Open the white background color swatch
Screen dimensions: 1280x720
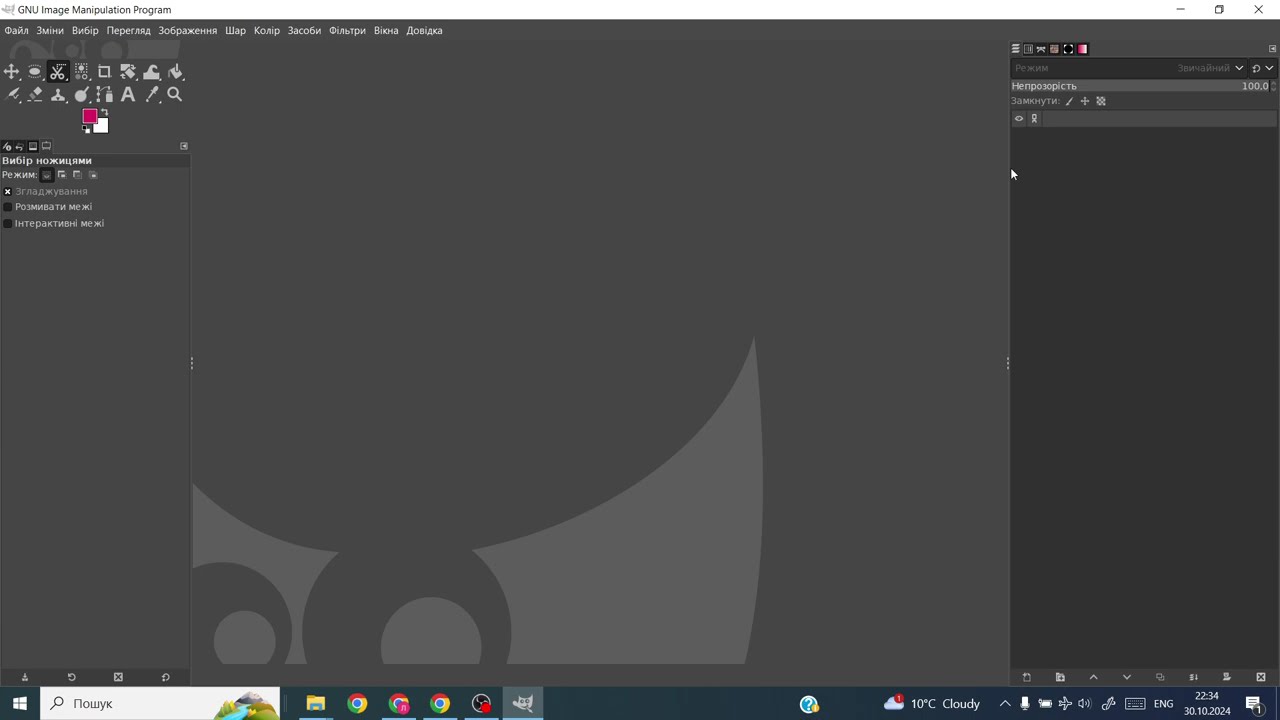[102, 127]
